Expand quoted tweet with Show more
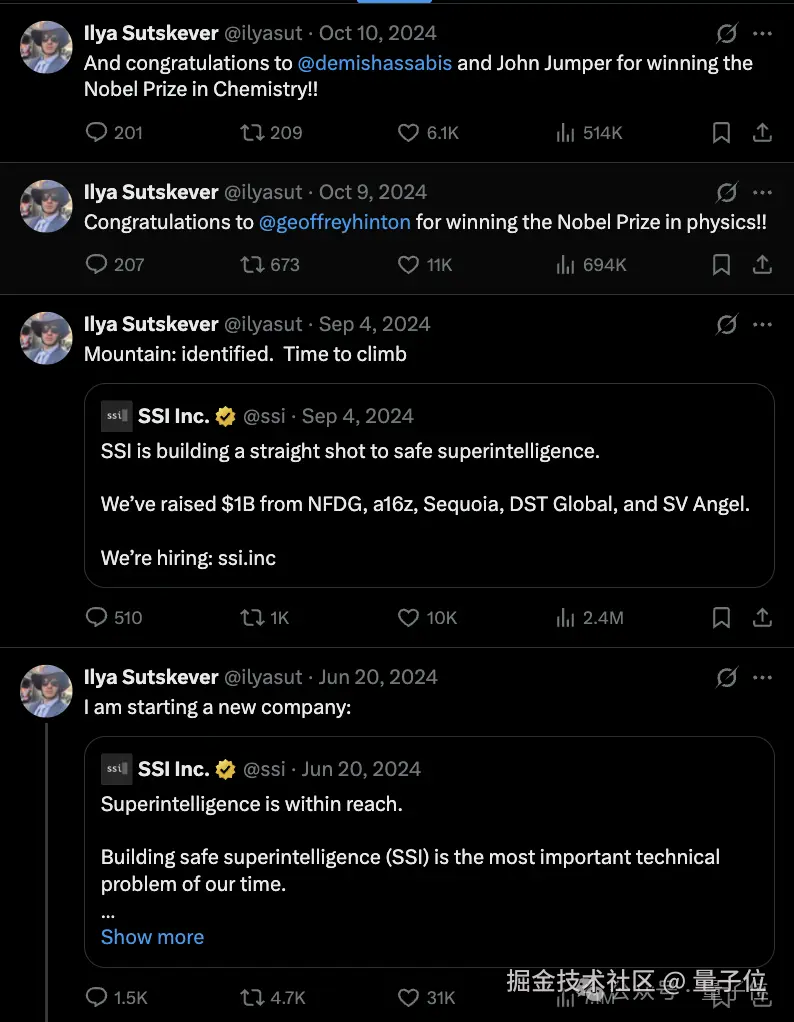The image size is (794, 1022). coord(152,937)
